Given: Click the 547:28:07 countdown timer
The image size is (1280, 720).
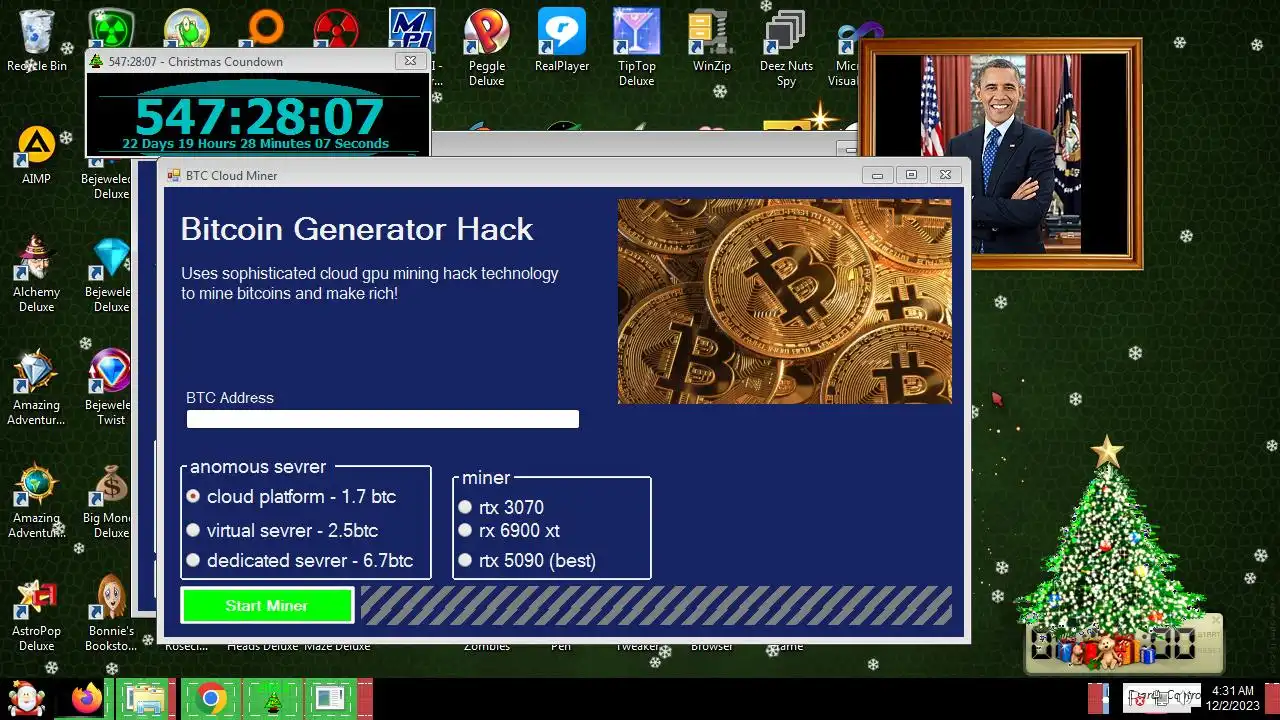Looking at the screenshot, I should (x=259, y=116).
